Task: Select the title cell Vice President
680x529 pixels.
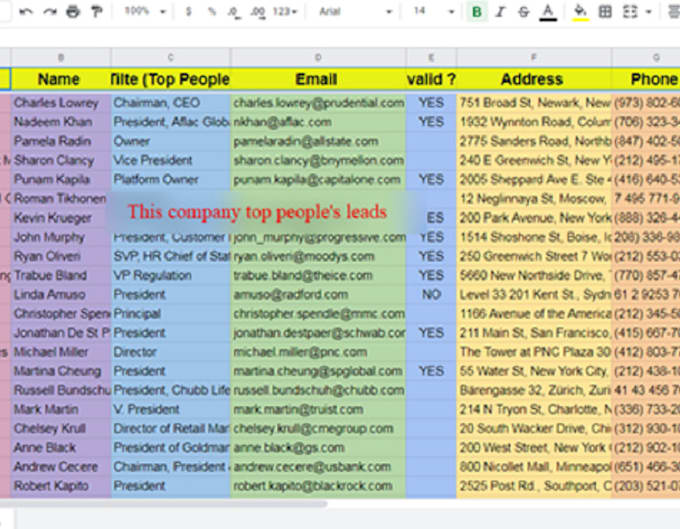Action: tap(170, 160)
